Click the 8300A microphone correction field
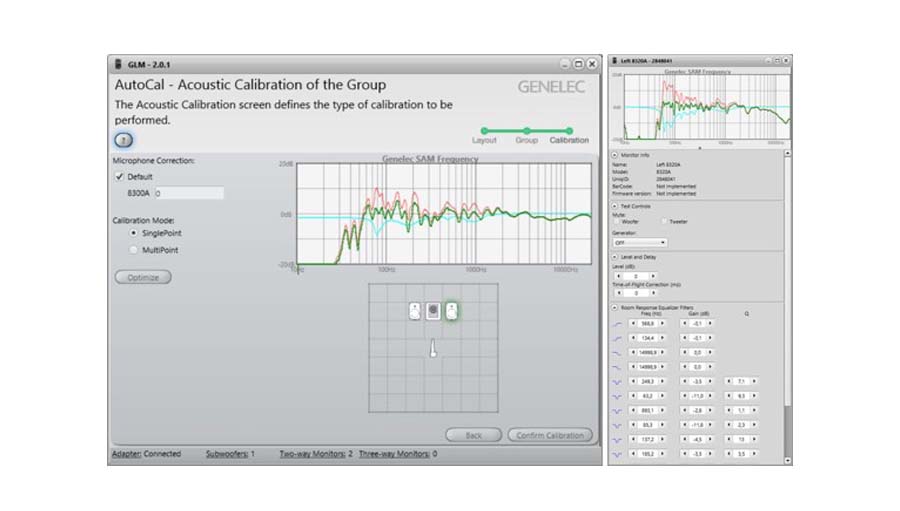Screen dimensions: 900x511 point(189,193)
